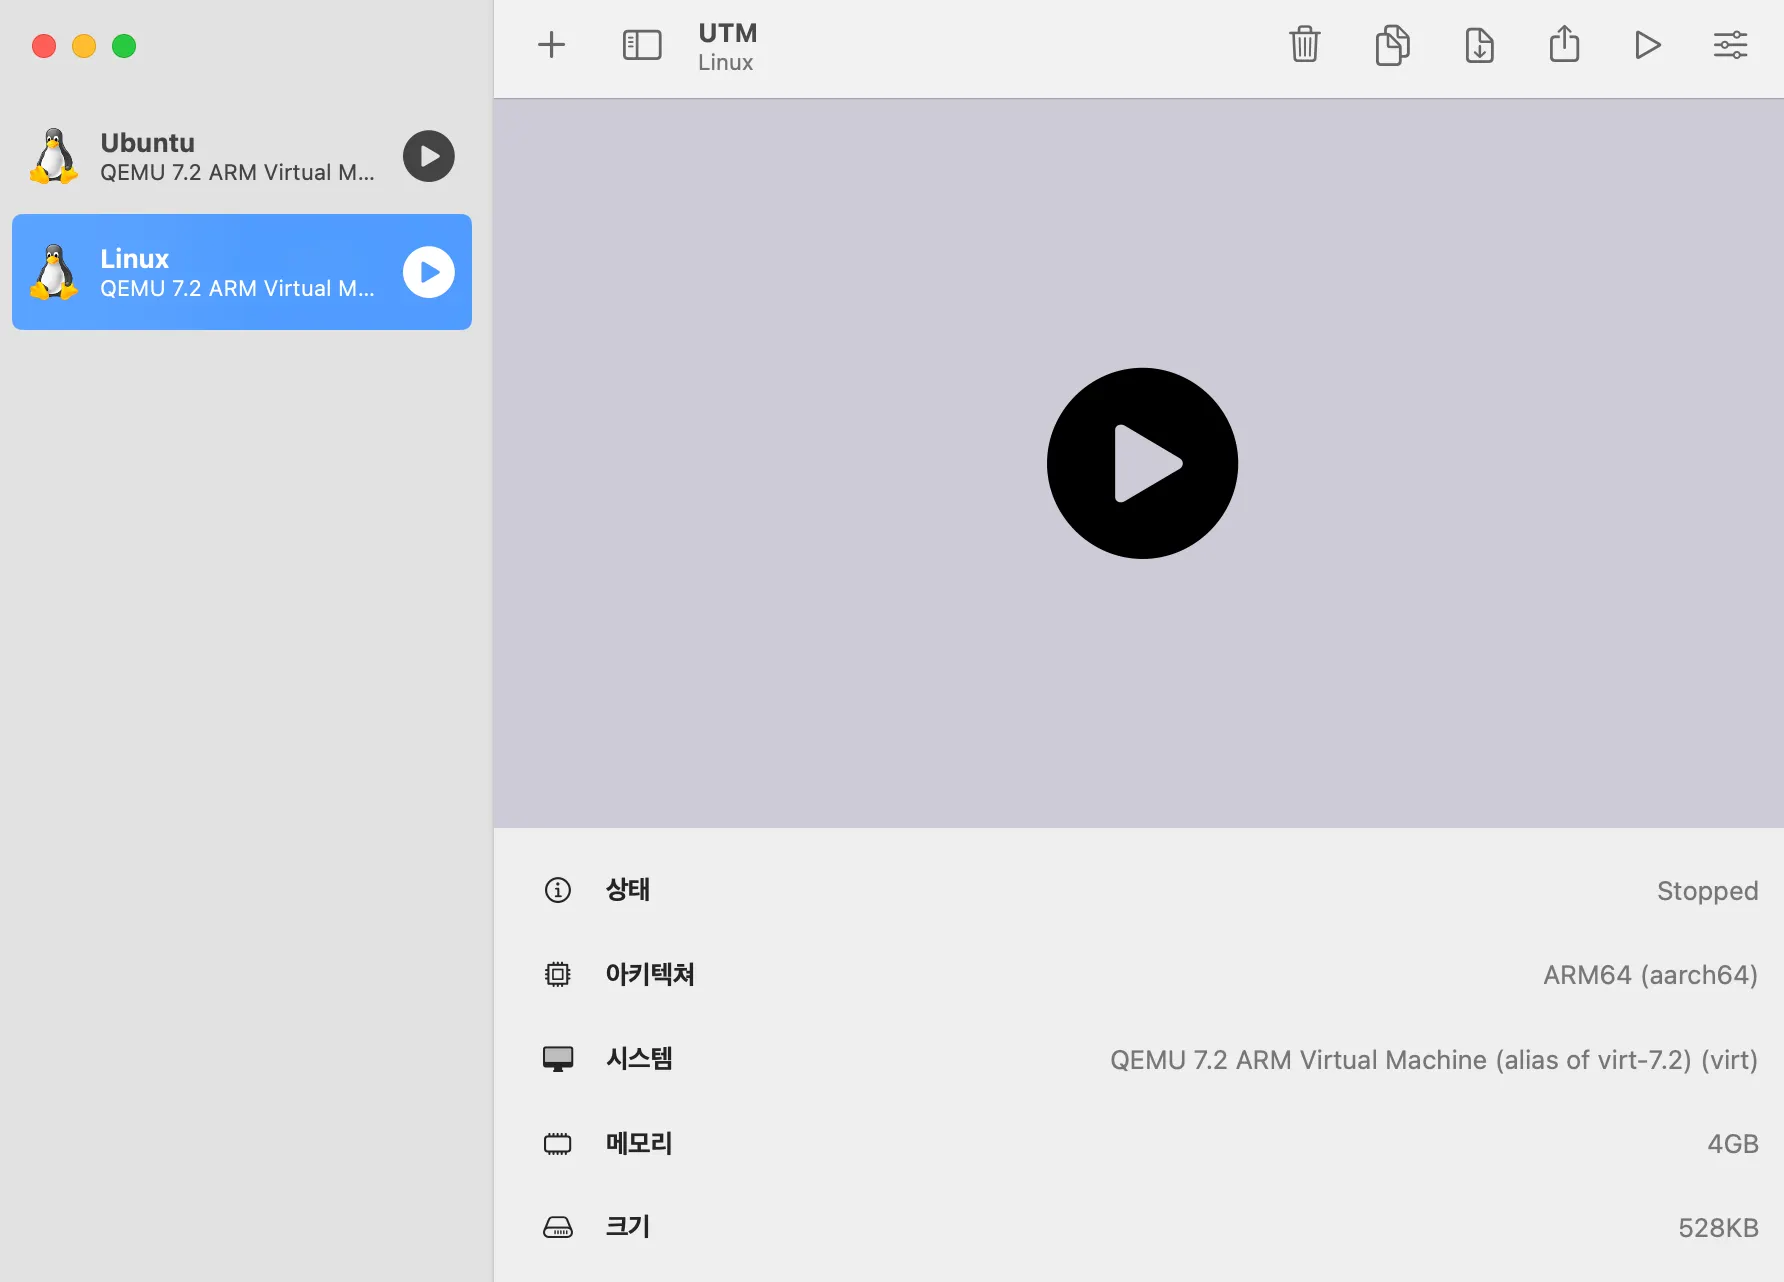Run the VM from the toolbar play icon
This screenshot has height=1282, width=1784.
pos(1648,45)
